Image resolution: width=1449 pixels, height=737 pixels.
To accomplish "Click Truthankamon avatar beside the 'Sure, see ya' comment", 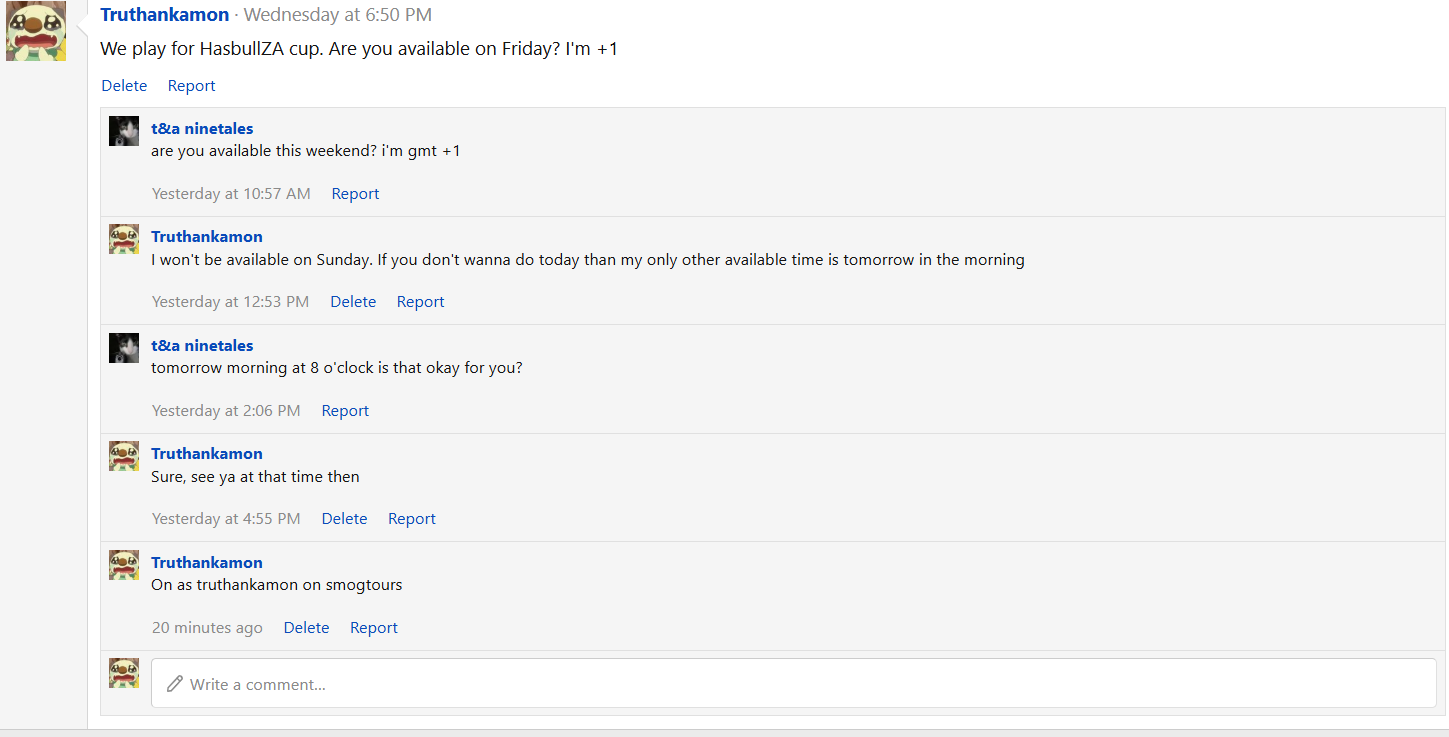I will 124,456.
